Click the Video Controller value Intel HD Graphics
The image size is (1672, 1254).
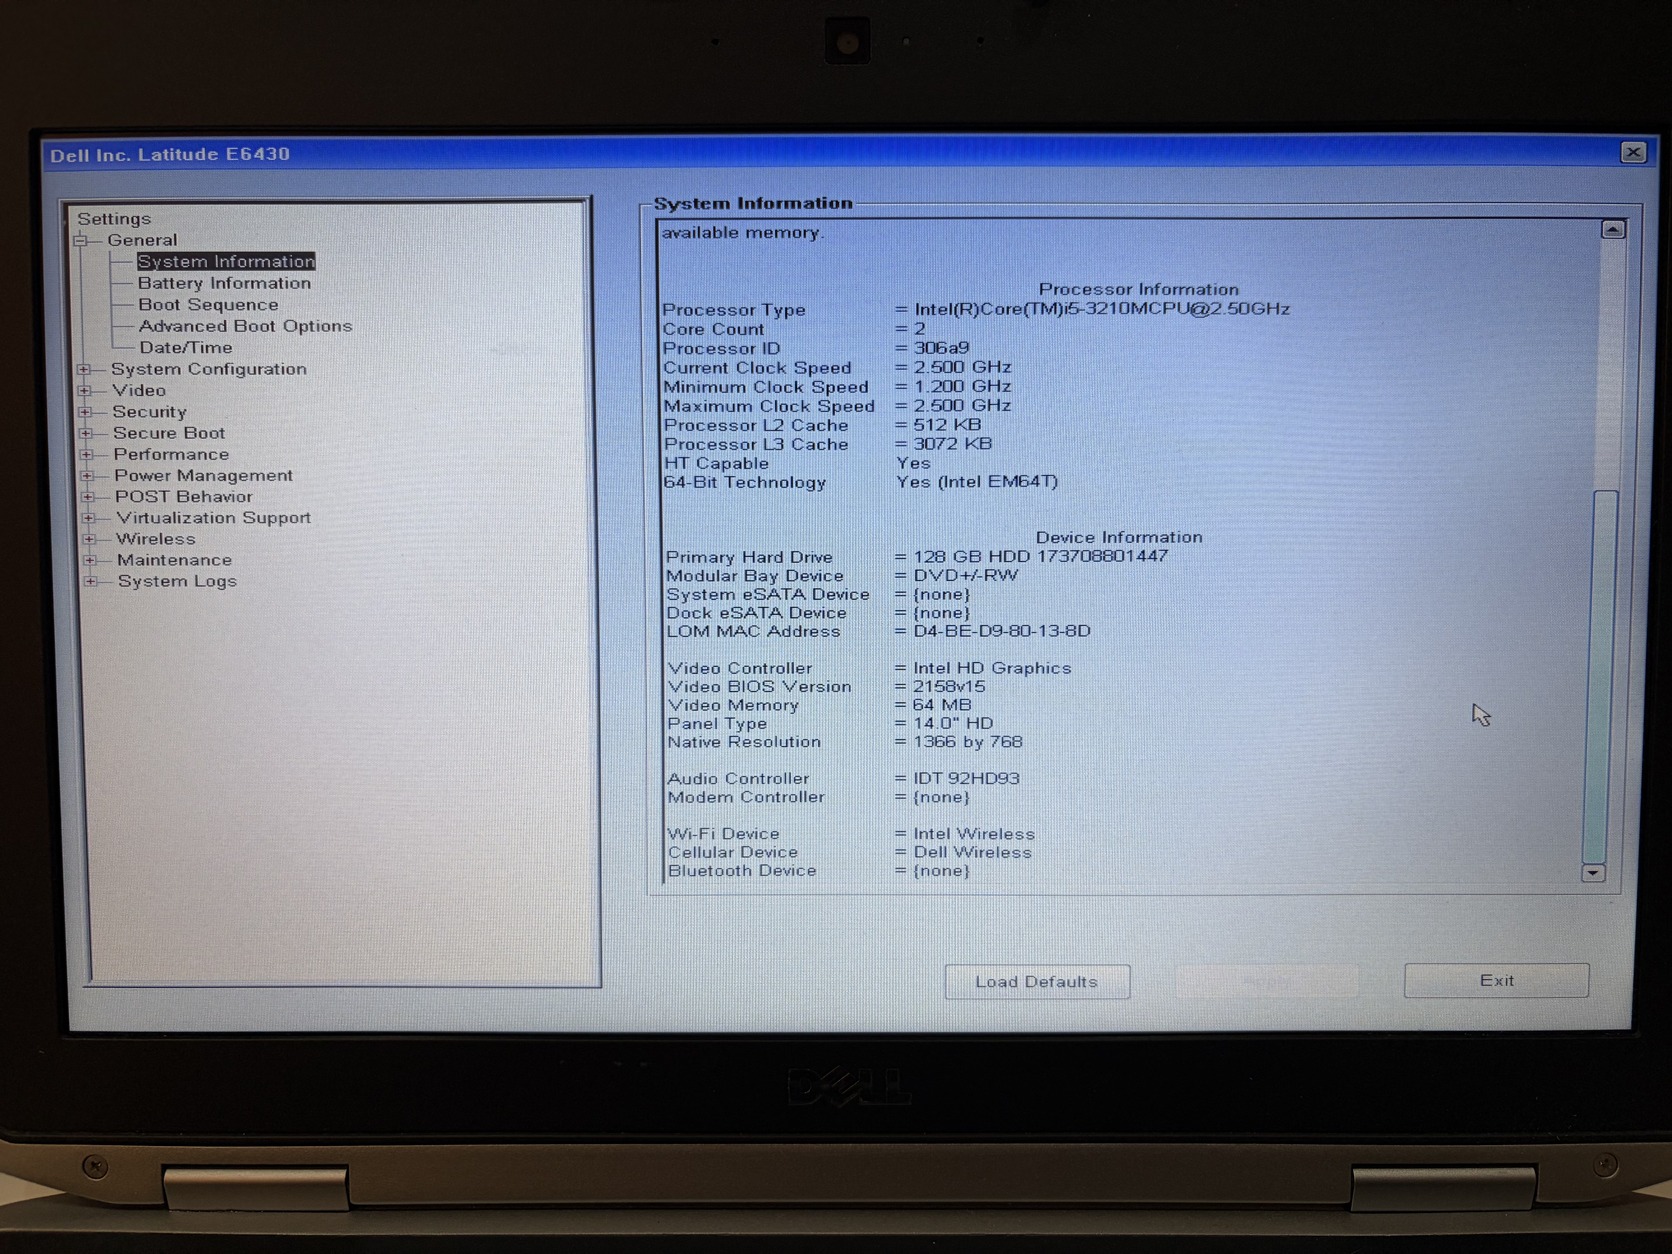point(992,668)
